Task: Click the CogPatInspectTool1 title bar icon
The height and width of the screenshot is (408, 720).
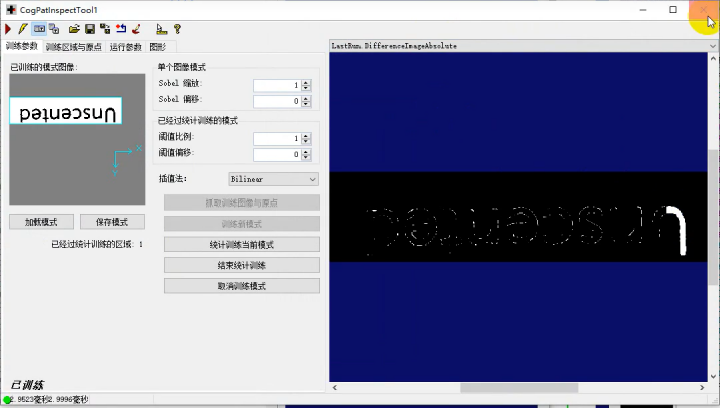Action: 11,10
